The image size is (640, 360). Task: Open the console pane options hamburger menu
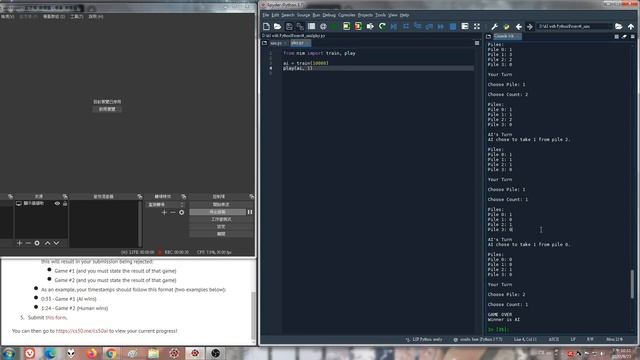(633, 36)
